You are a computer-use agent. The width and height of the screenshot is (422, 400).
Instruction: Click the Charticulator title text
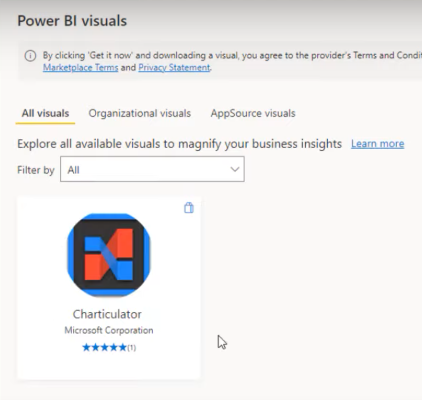[107, 314]
